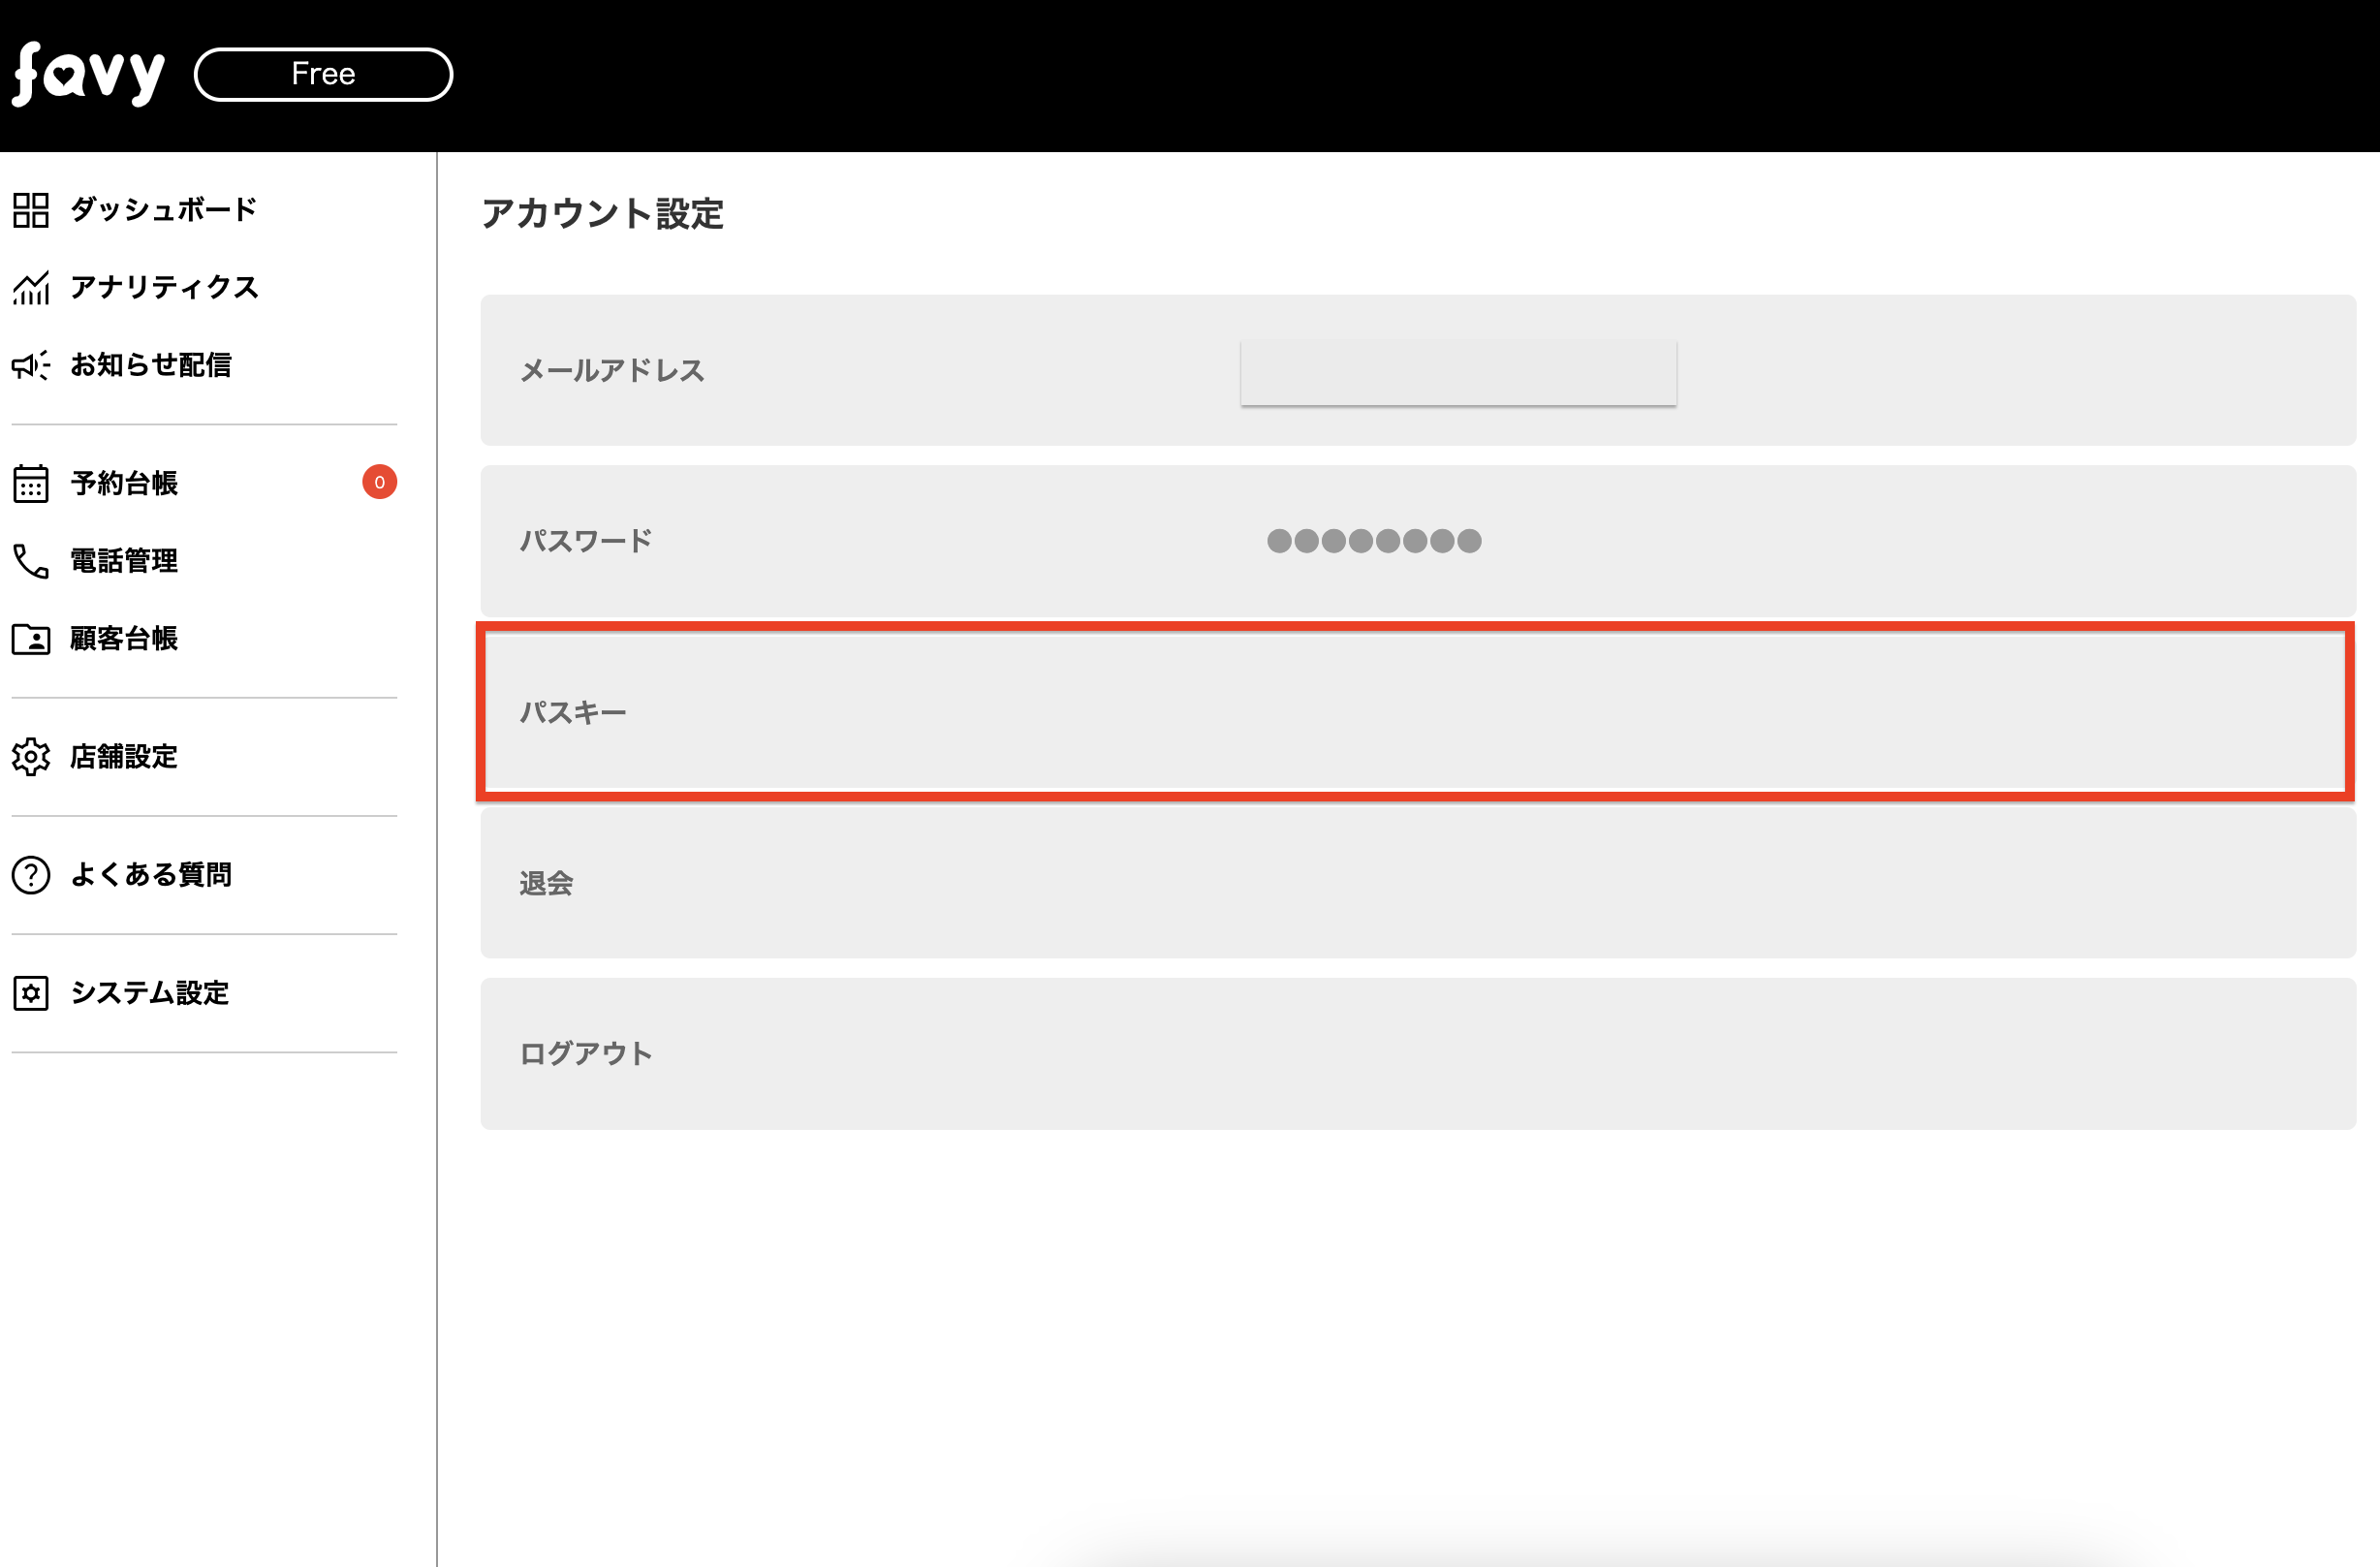Click the dashboard grid icon
The height and width of the screenshot is (1567, 2380).
click(x=31, y=210)
